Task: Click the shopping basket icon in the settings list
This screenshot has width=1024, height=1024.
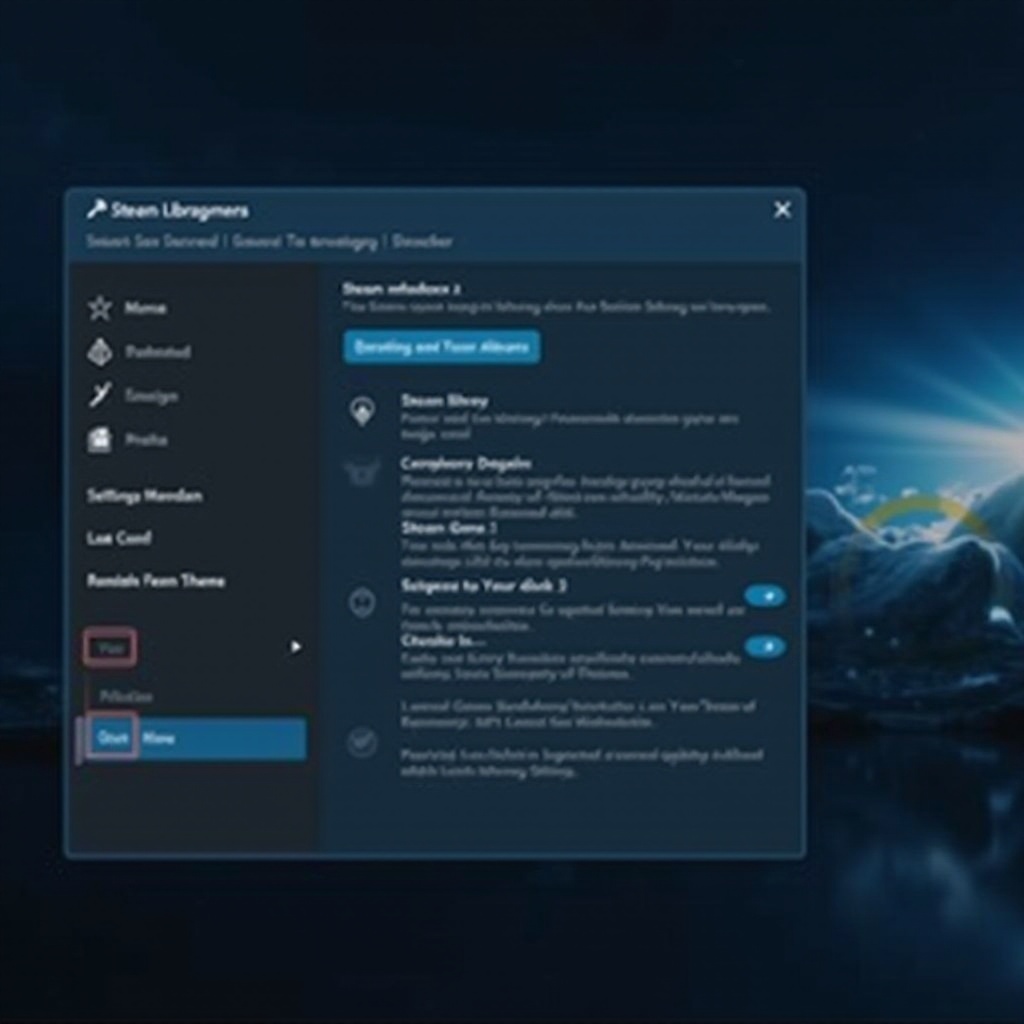Action: tap(362, 472)
